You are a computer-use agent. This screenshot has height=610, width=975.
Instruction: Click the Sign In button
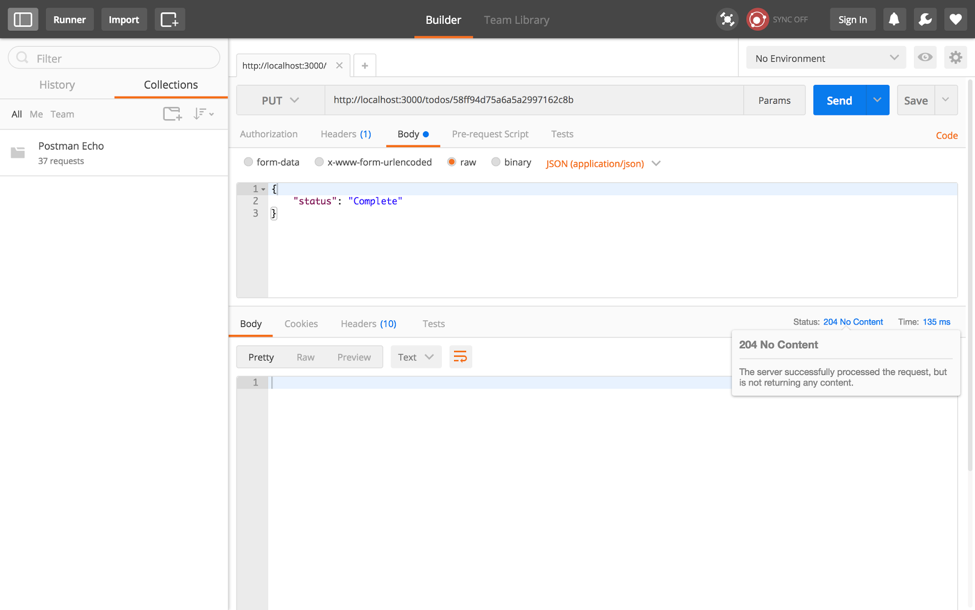point(853,19)
